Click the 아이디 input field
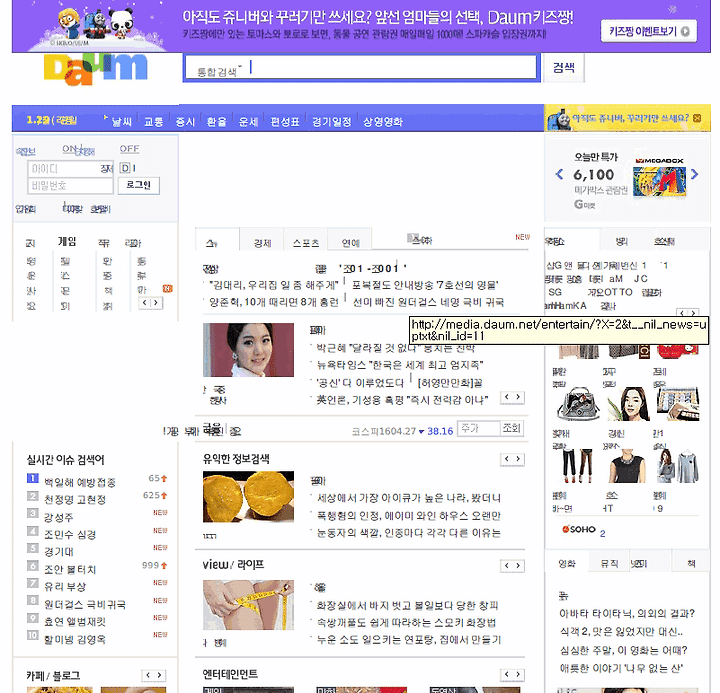 pos(70,169)
